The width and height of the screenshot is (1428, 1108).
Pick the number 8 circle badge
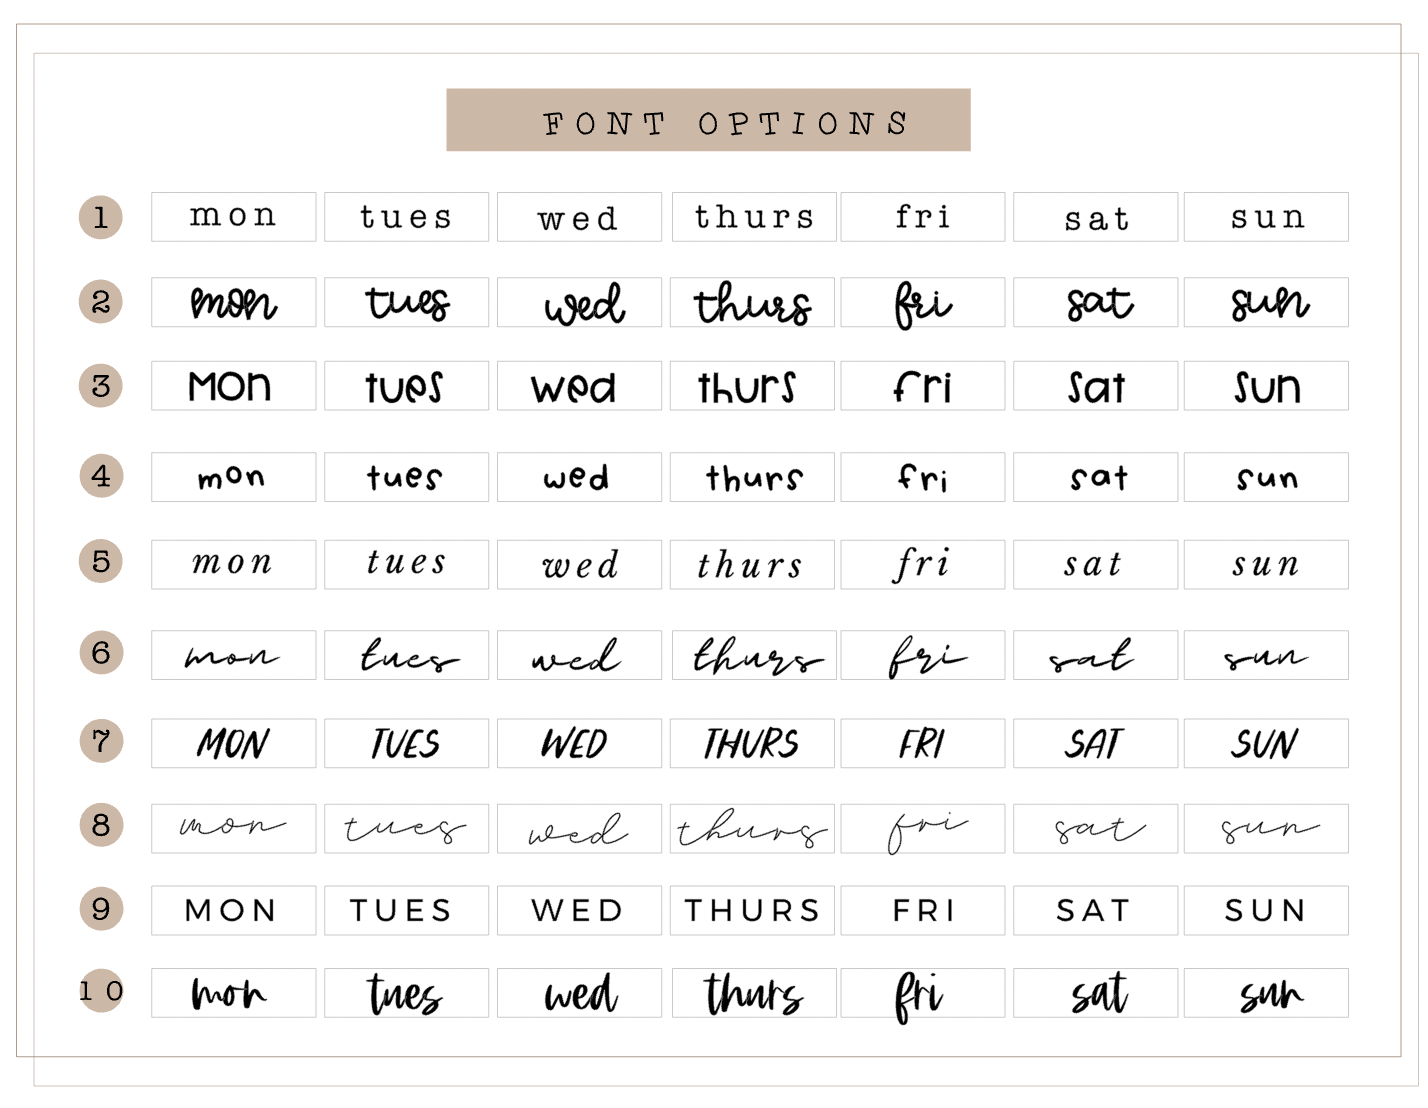[x=101, y=825]
